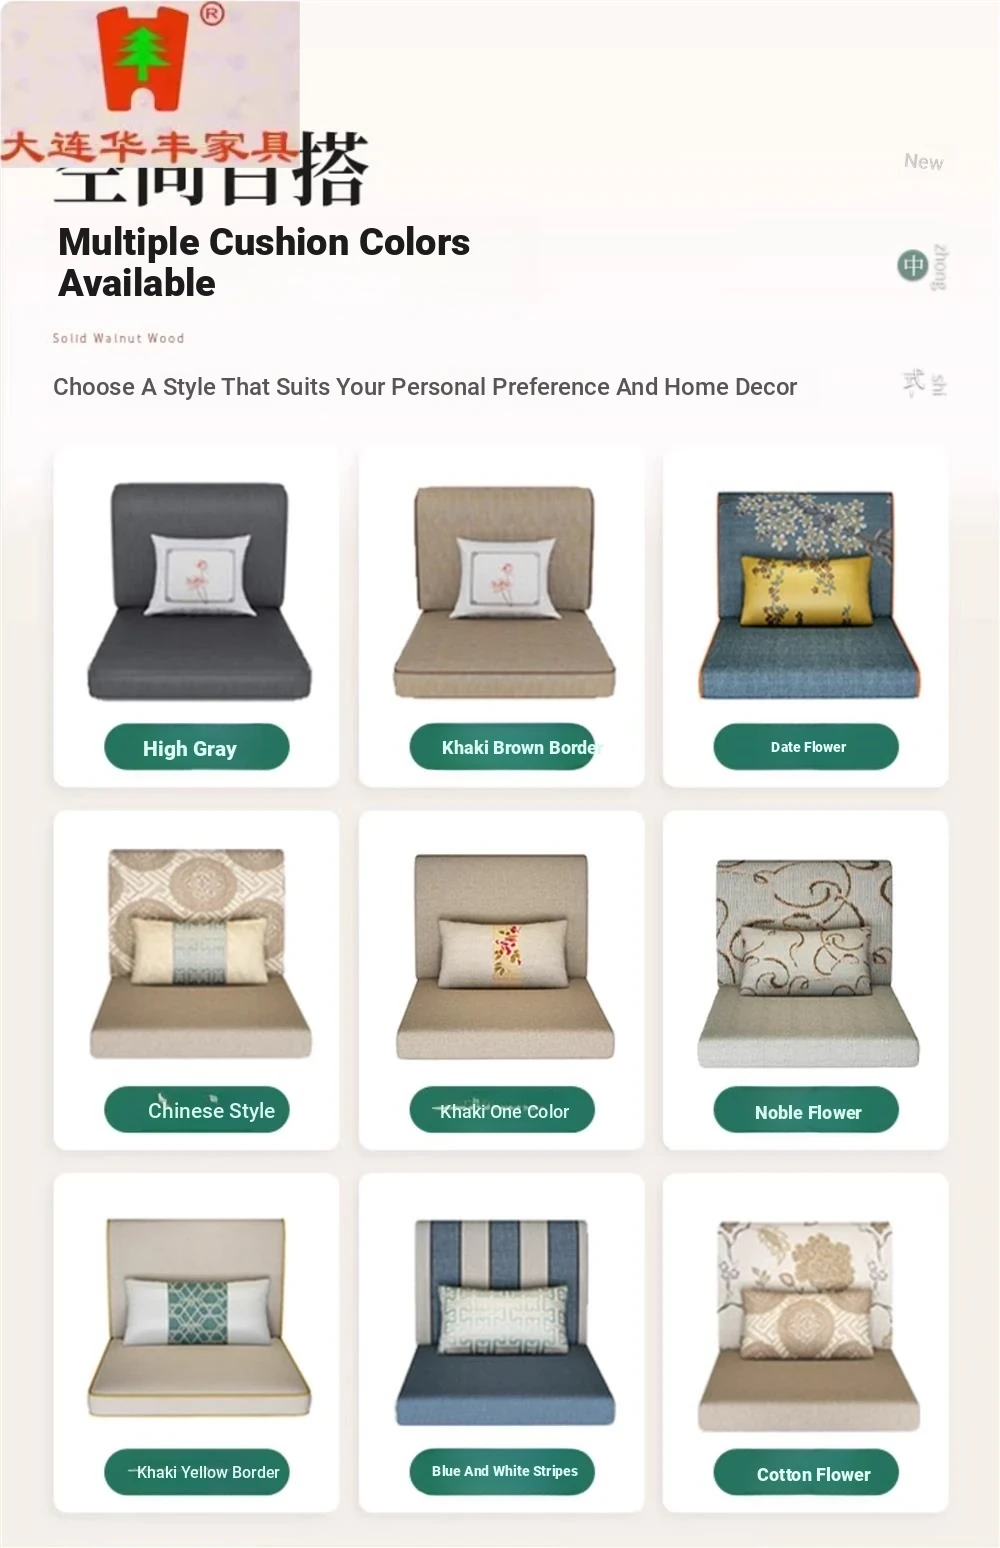Click the Solid Walnut Wood text

point(118,338)
